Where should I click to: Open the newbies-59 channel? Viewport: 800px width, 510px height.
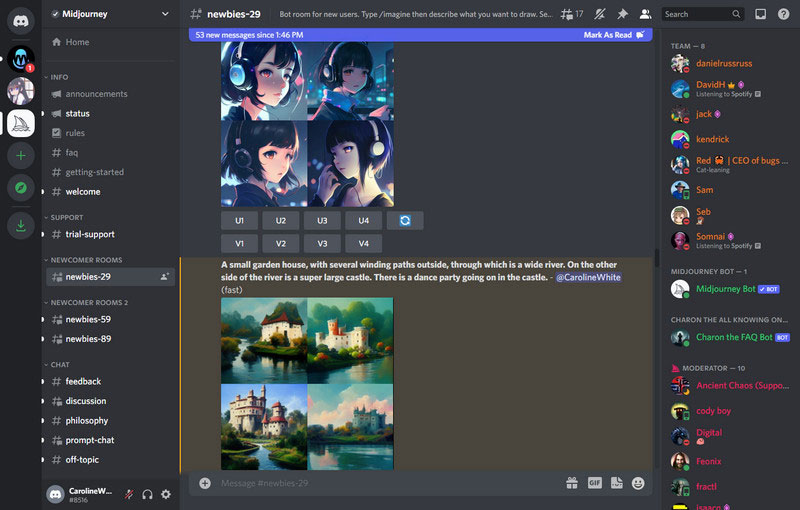pos(110,319)
